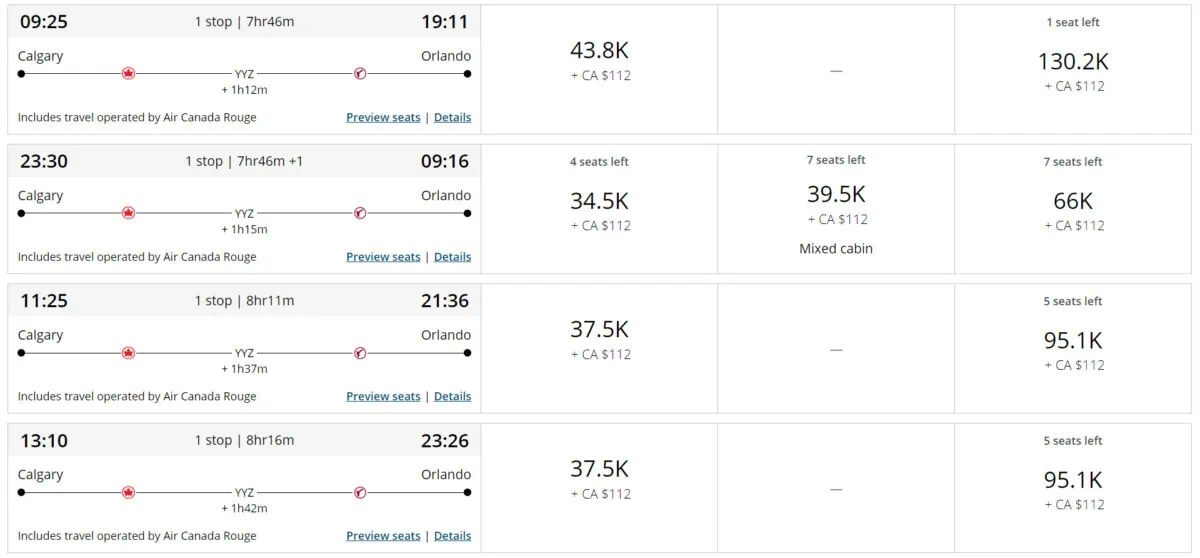Viewport: 1200px width, 558px height.
Task: Click Air Canada maple leaf icon on 23:30 flight
Action: pyautogui.click(x=128, y=213)
